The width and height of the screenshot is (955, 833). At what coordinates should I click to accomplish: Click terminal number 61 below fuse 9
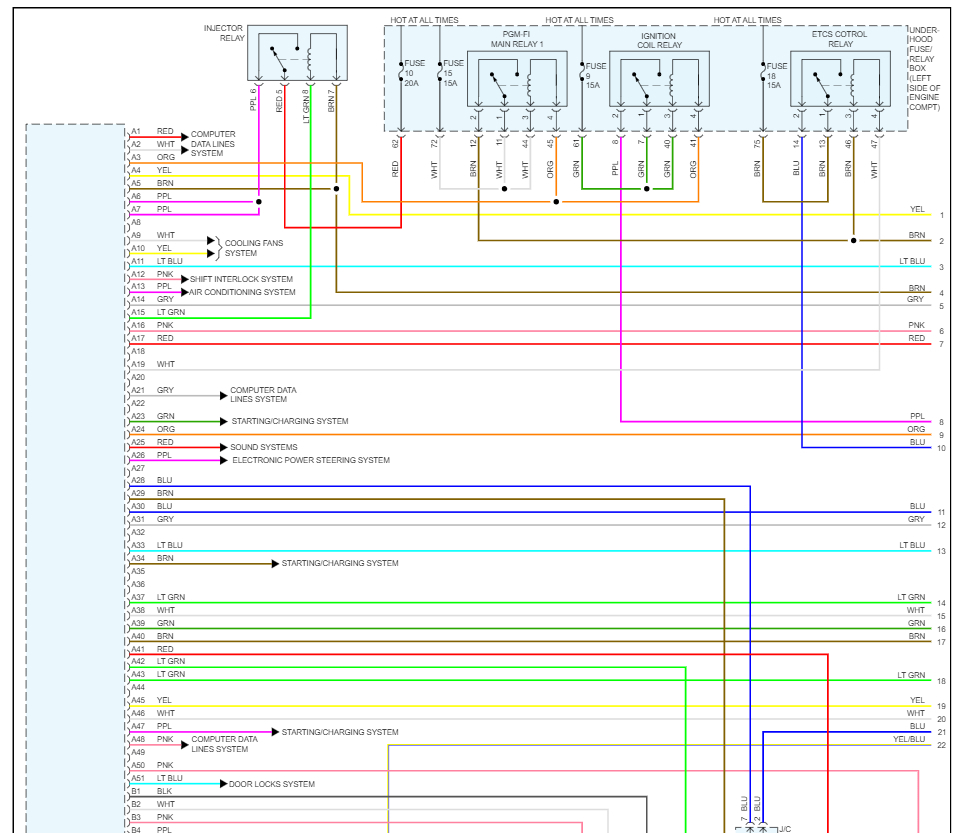[x=576, y=144]
